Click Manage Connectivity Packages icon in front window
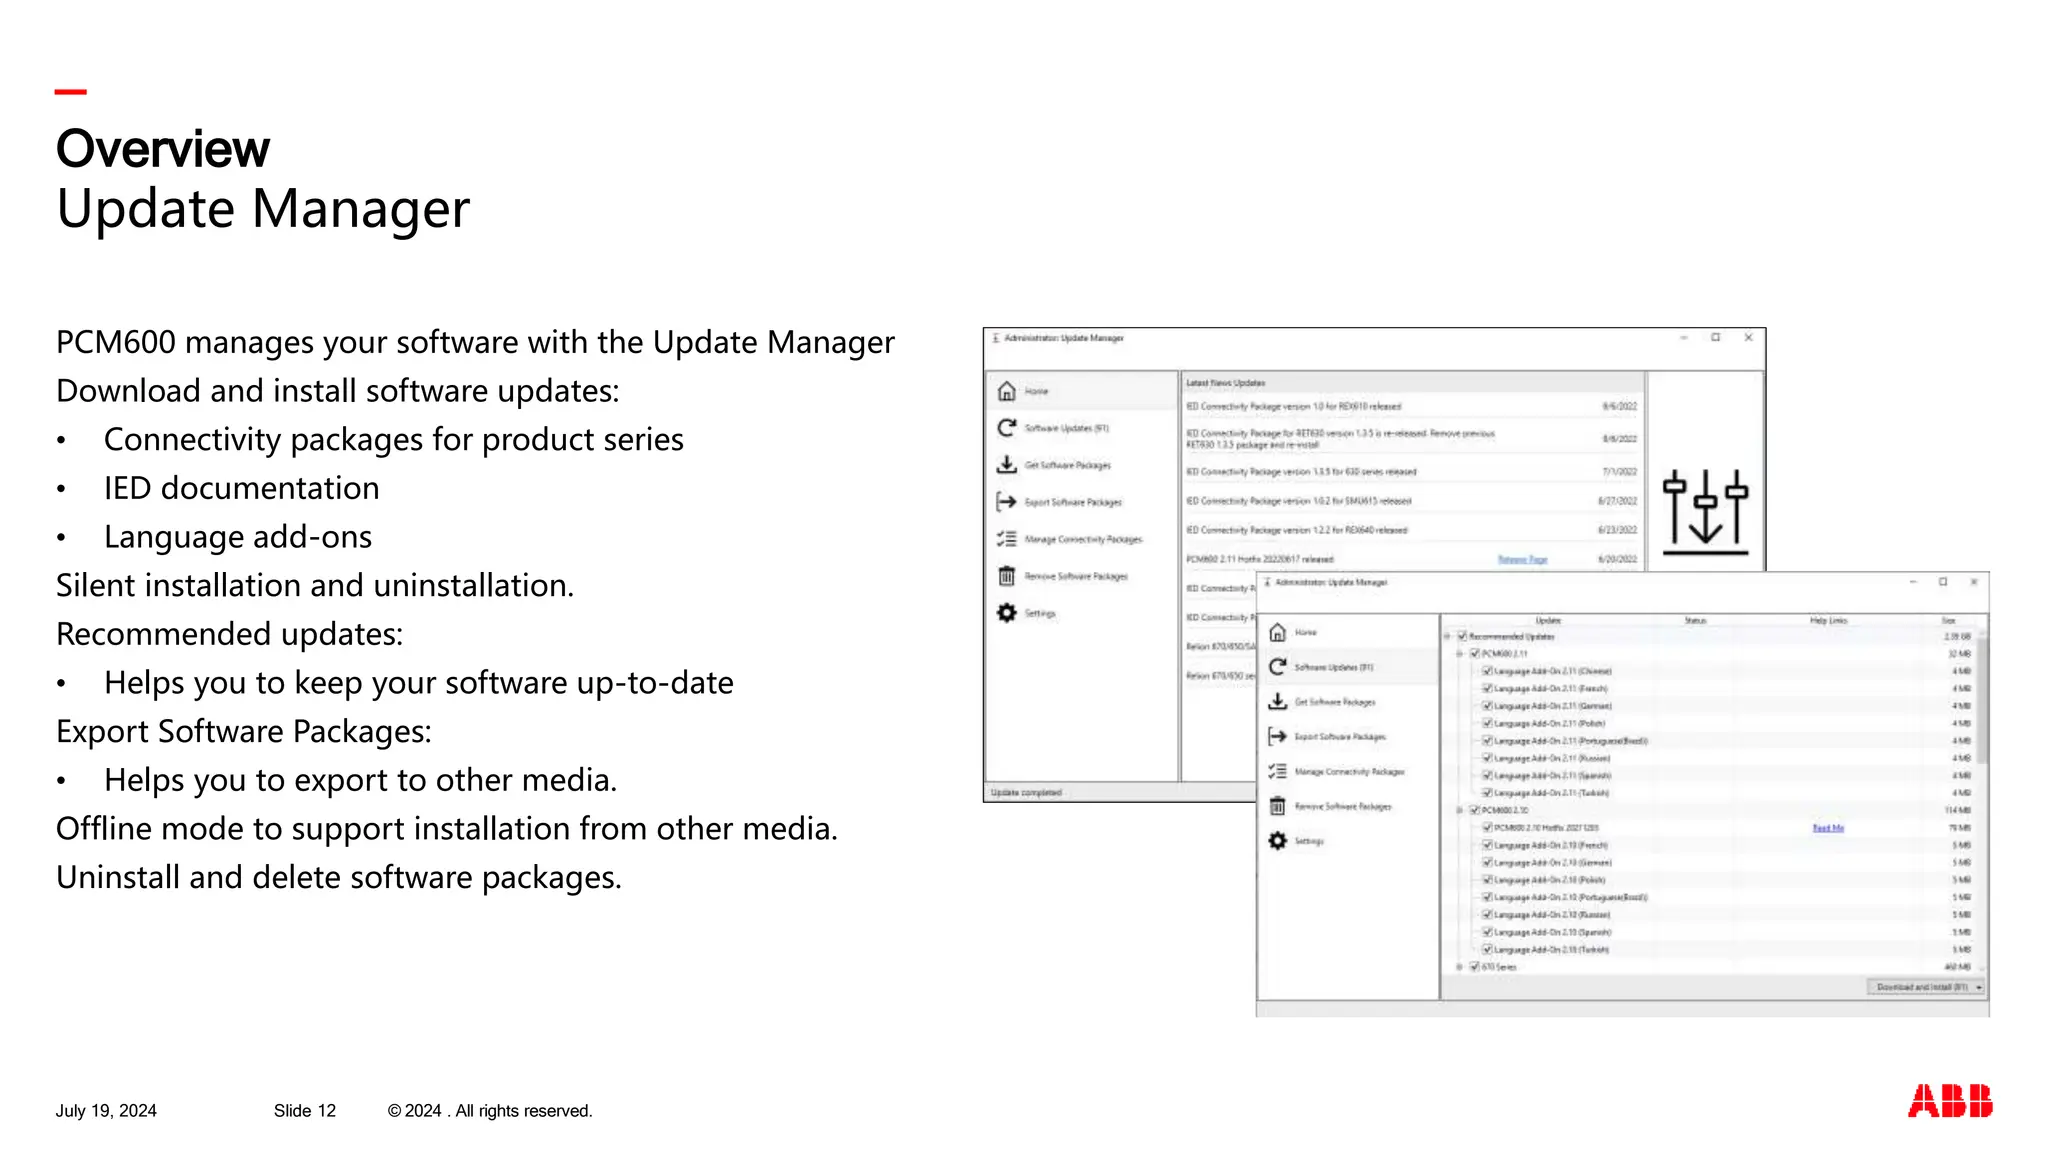2048x1152 pixels. click(x=1277, y=771)
